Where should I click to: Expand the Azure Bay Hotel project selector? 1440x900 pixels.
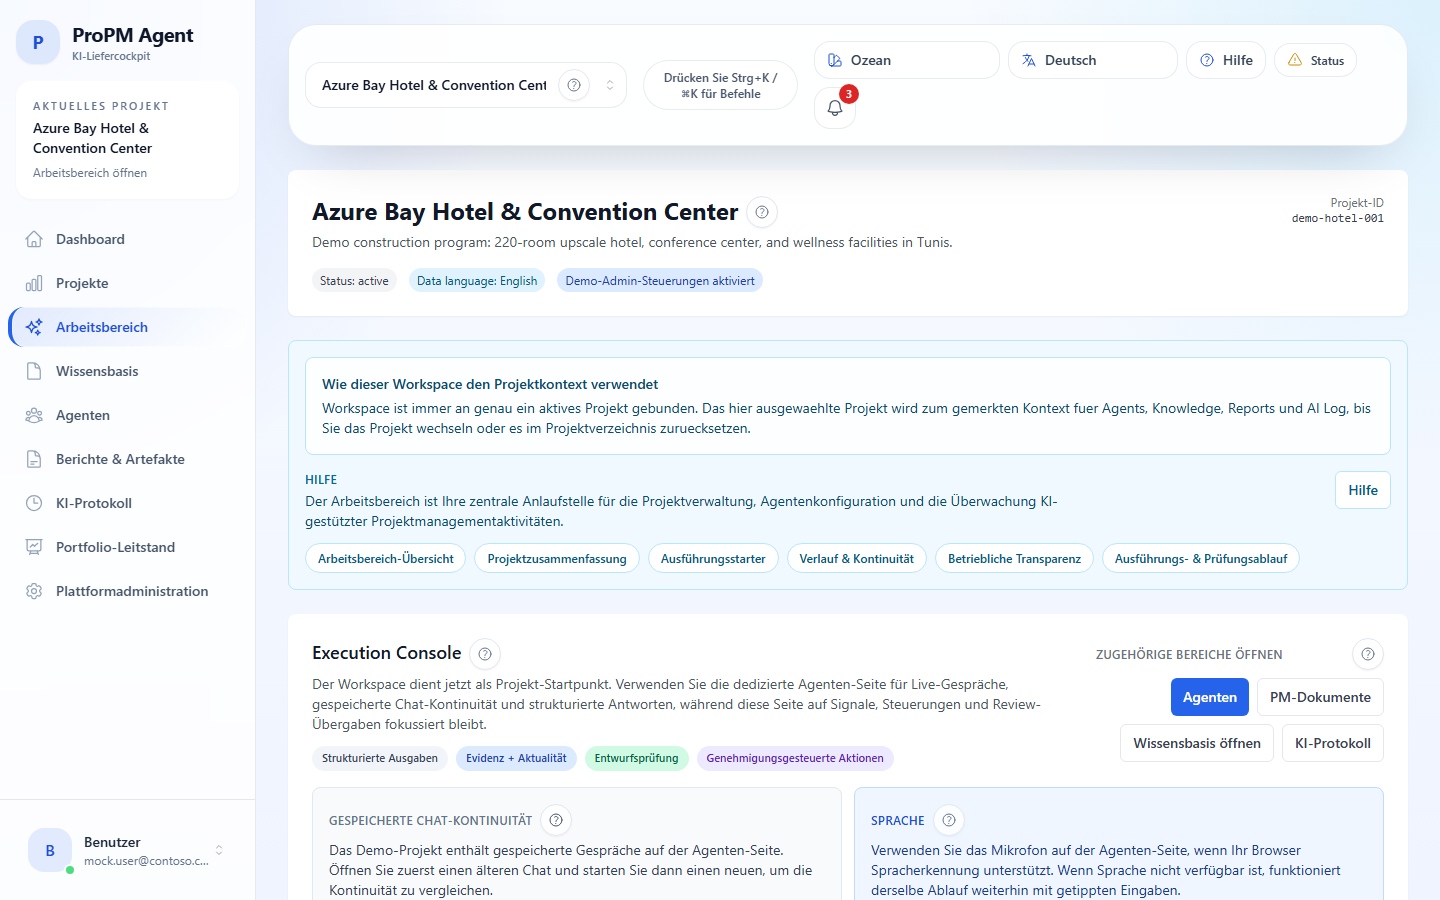pyautogui.click(x=609, y=85)
